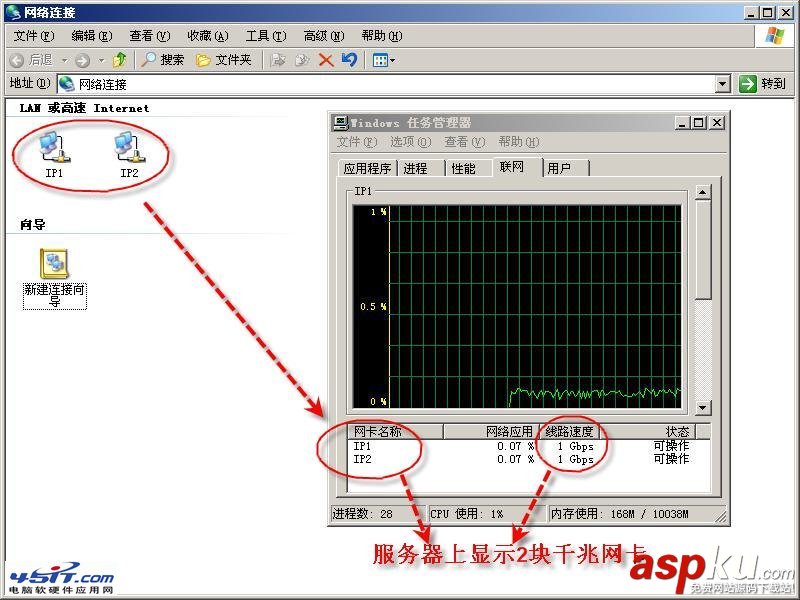The image size is (800, 600).
Task: Click the red X delete icon
Action: (326, 60)
